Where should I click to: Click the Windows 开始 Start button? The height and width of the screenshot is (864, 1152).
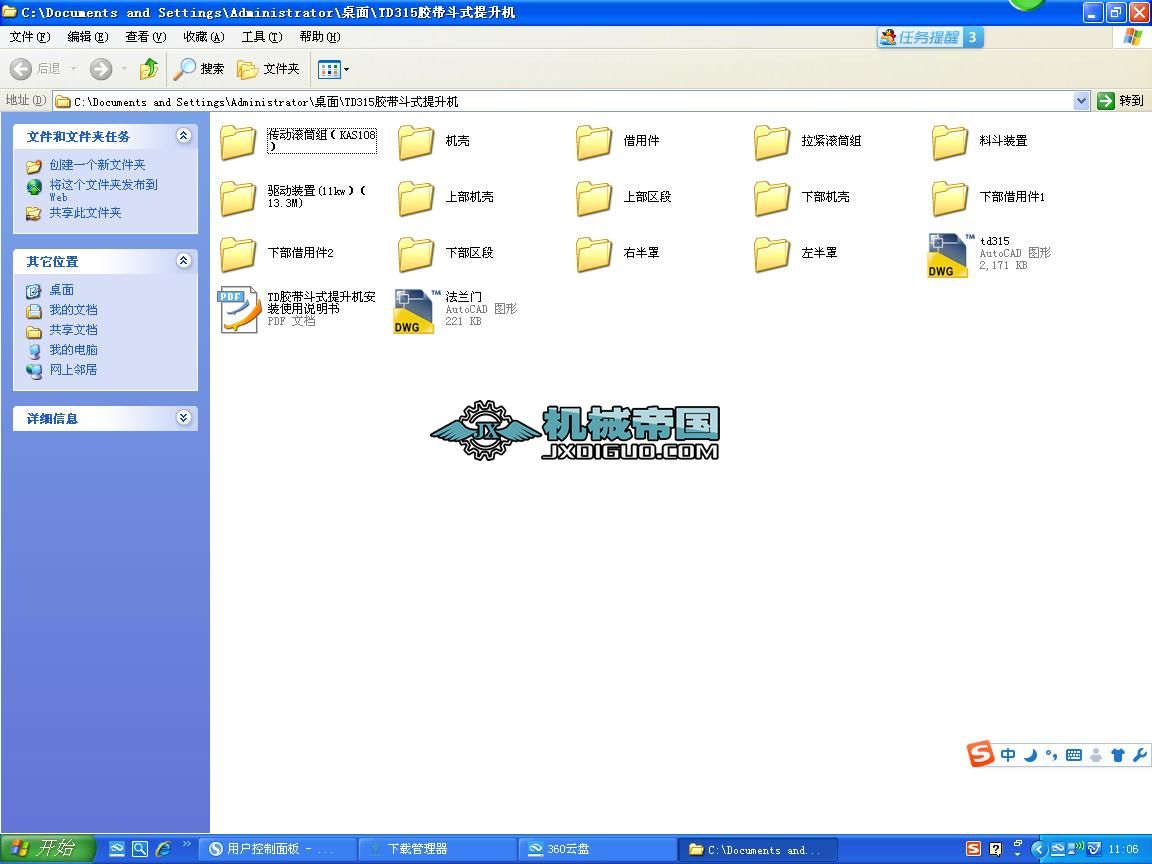tap(48, 849)
